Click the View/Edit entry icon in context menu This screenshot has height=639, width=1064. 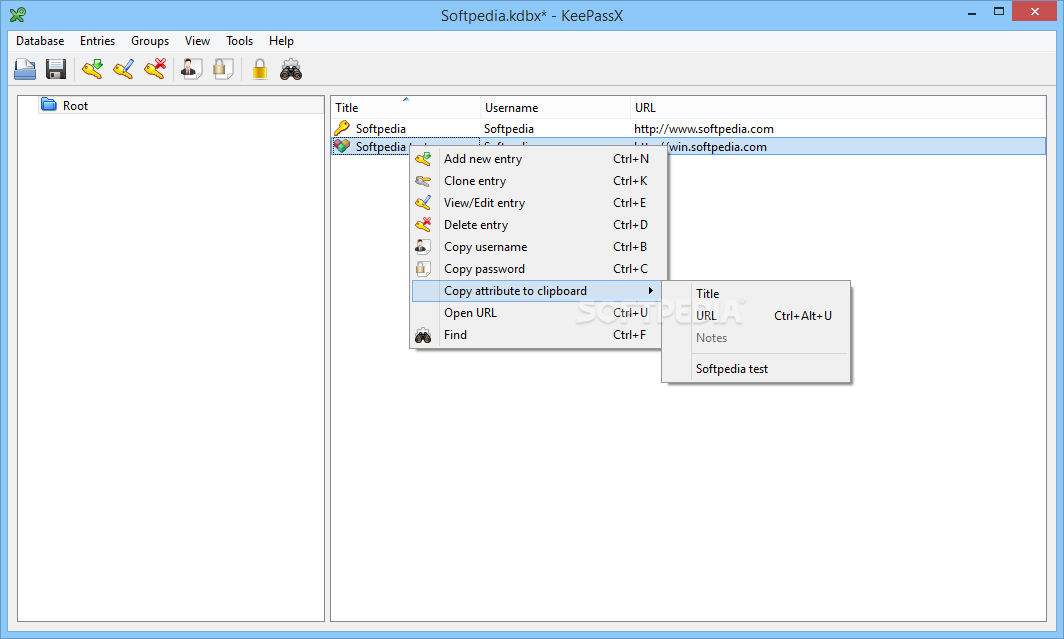click(423, 203)
